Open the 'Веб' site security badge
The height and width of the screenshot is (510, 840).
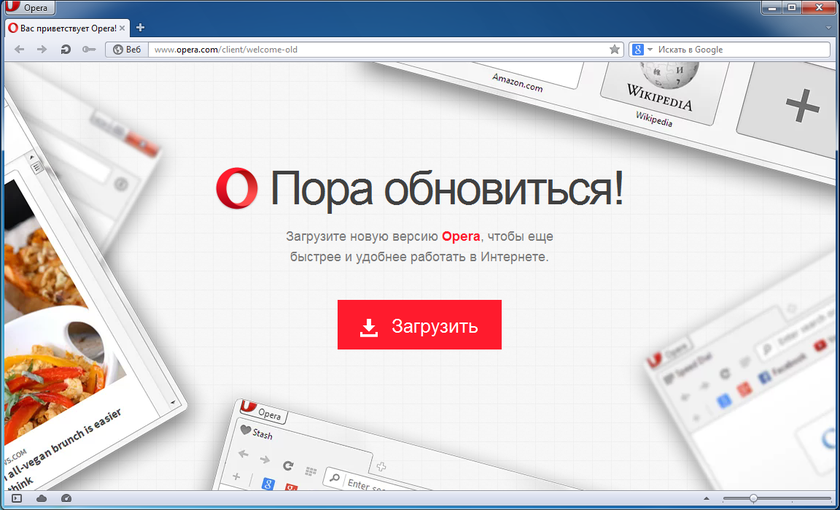tap(126, 49)
